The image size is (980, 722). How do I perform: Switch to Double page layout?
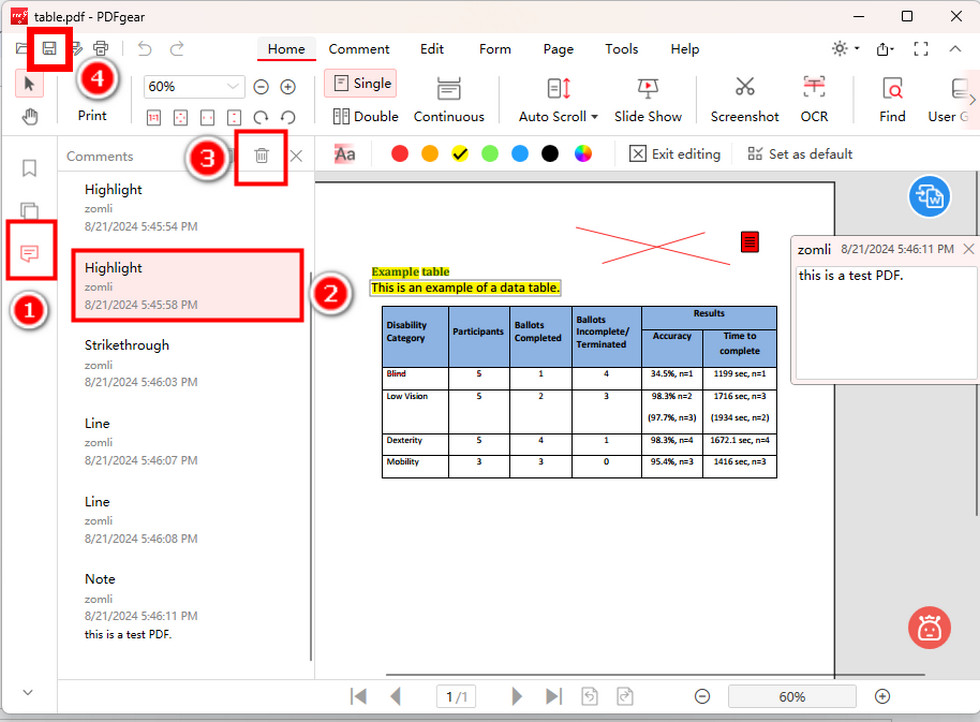click(x=365, y=116)
